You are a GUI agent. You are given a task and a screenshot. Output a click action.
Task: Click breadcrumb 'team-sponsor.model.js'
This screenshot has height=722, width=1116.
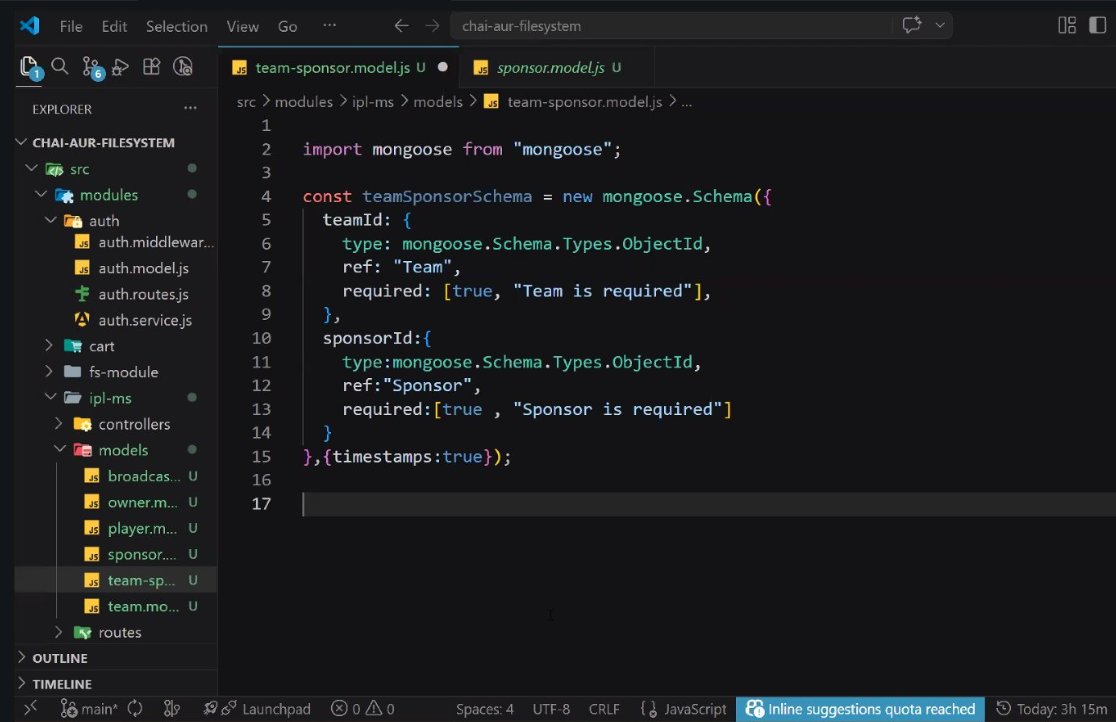tap(584, 102)
